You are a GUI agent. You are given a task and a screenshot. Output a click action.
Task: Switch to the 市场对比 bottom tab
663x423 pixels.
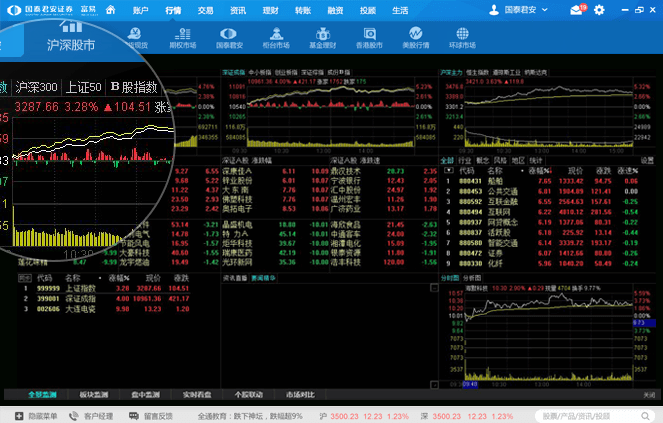301,396
